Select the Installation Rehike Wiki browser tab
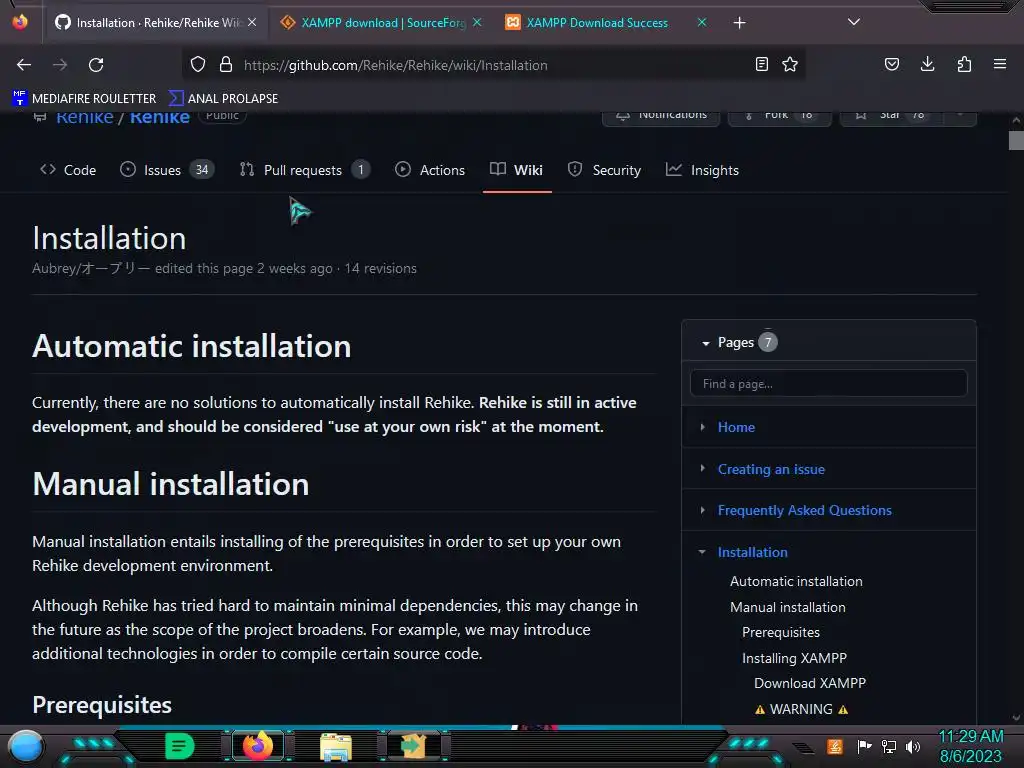Screen dimensions: 1024x768 155,23
